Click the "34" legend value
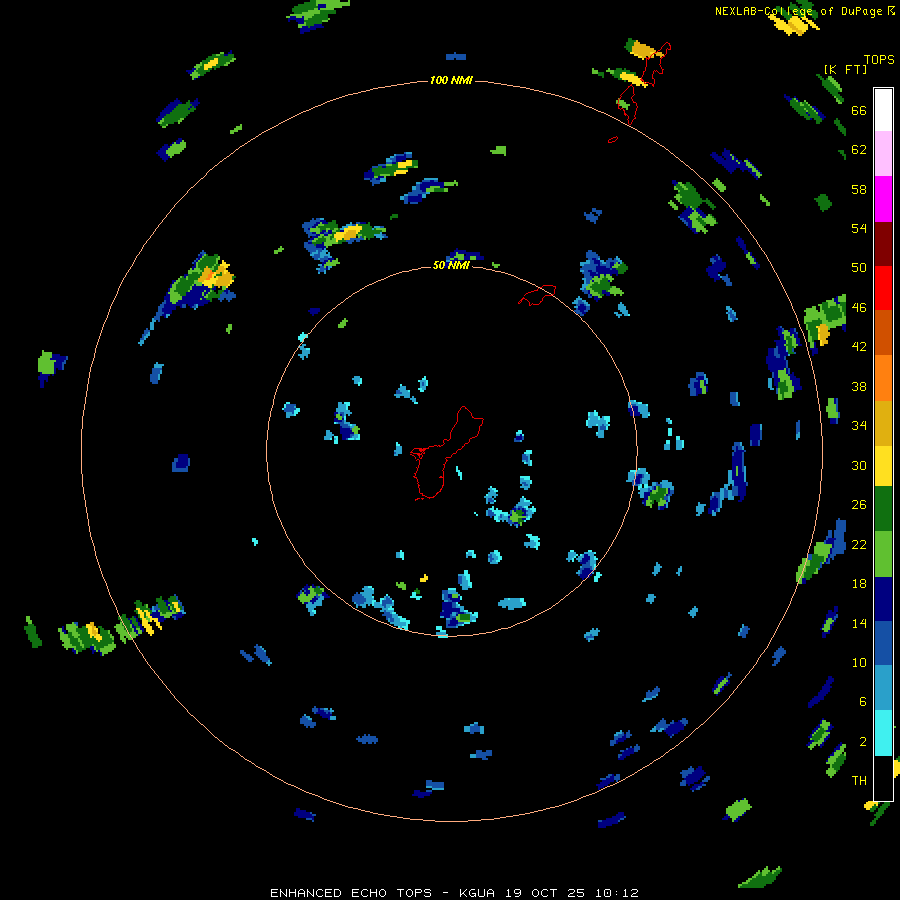 [859, 426]
